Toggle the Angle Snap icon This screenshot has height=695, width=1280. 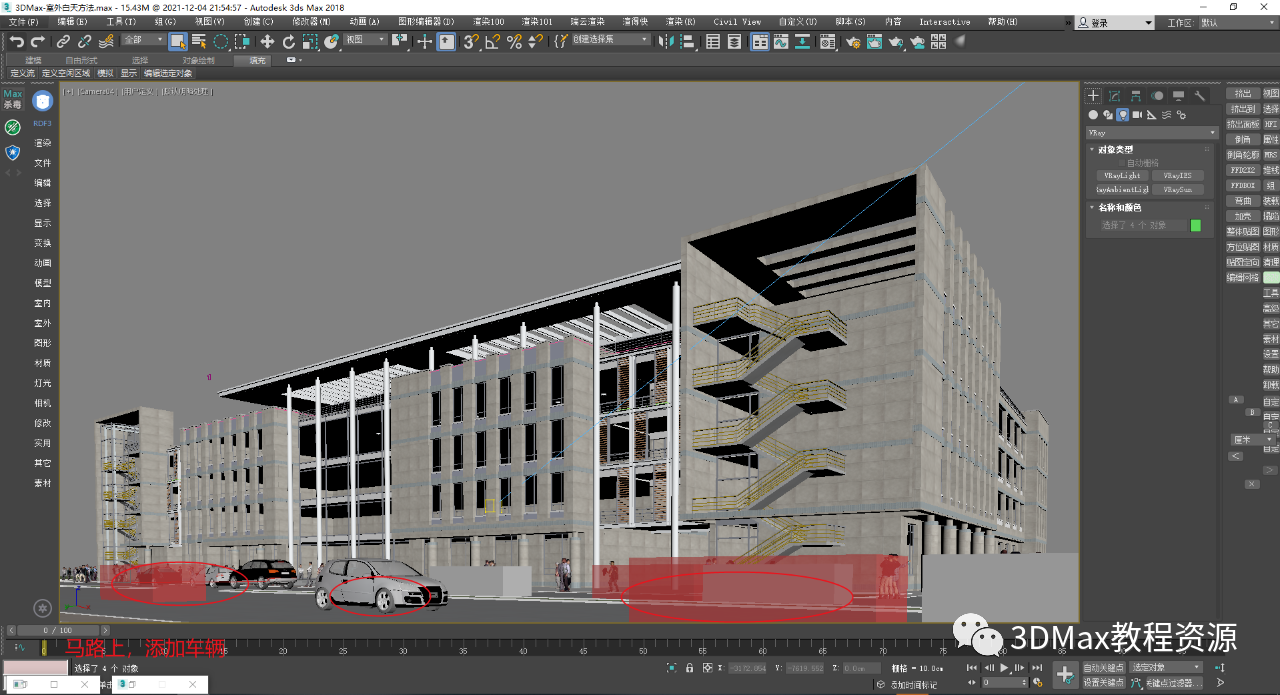click(493, 41)
